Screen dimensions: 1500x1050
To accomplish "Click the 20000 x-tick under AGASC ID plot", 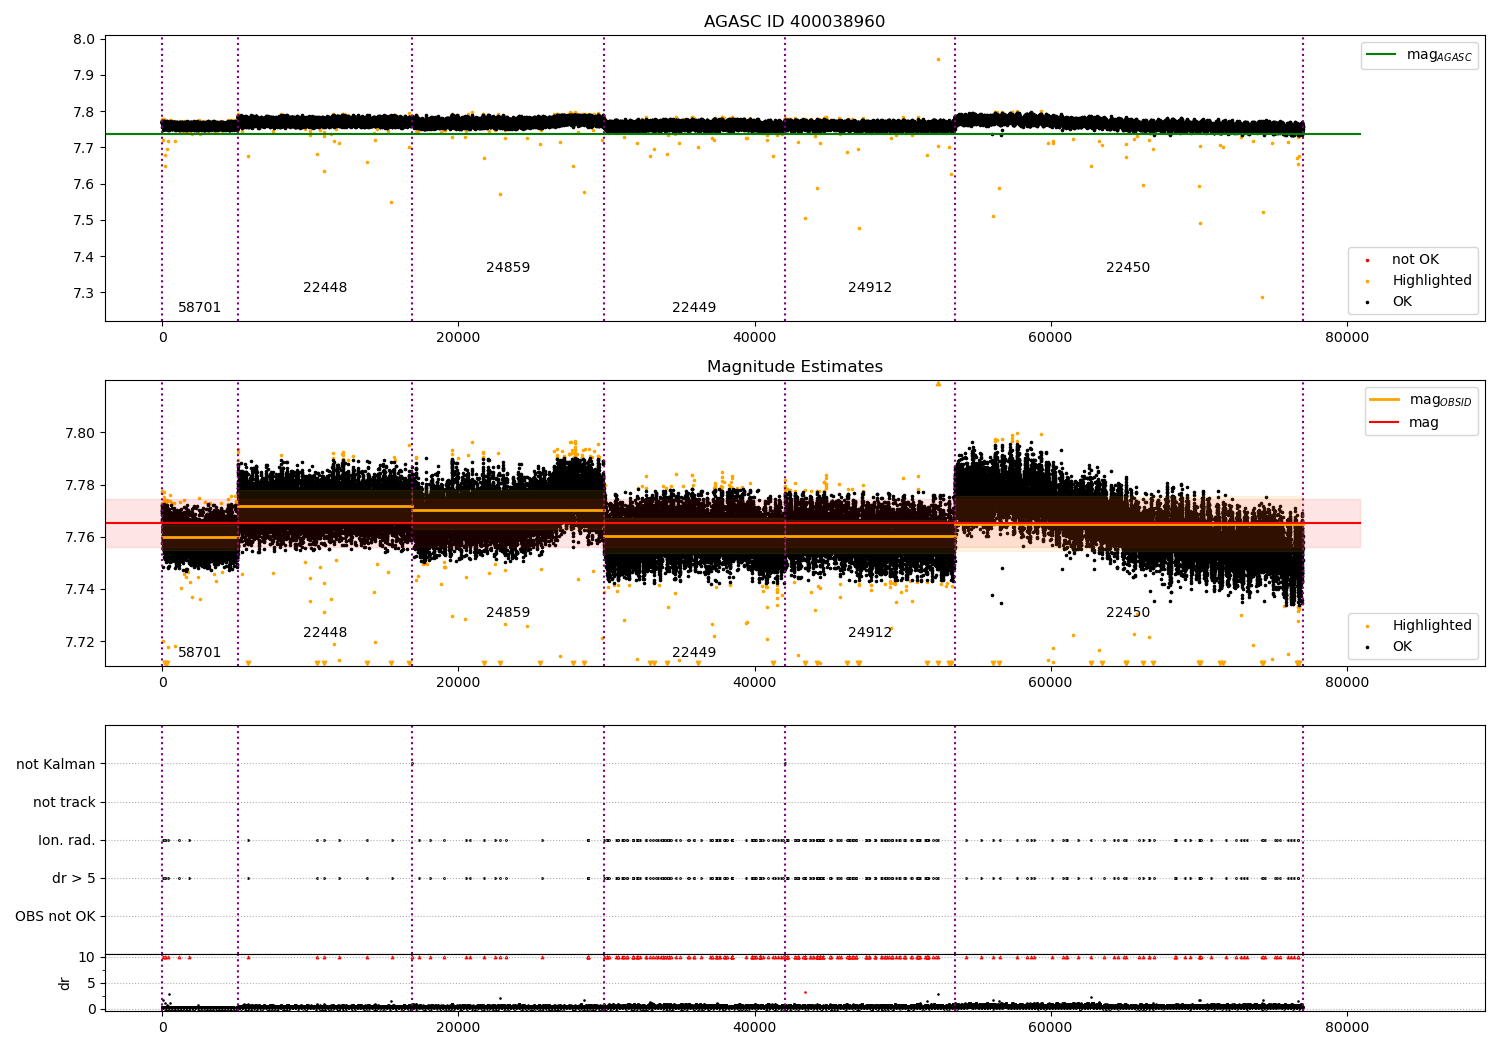I will click(x=458, y=337).
